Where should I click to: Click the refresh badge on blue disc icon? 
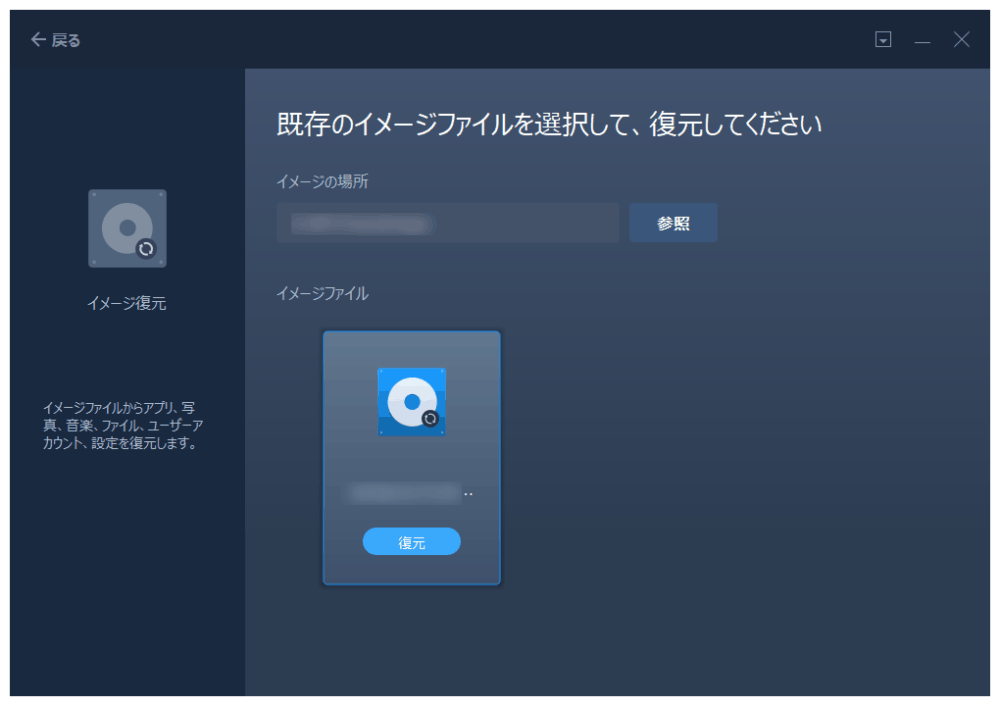[x=430, y=419]
